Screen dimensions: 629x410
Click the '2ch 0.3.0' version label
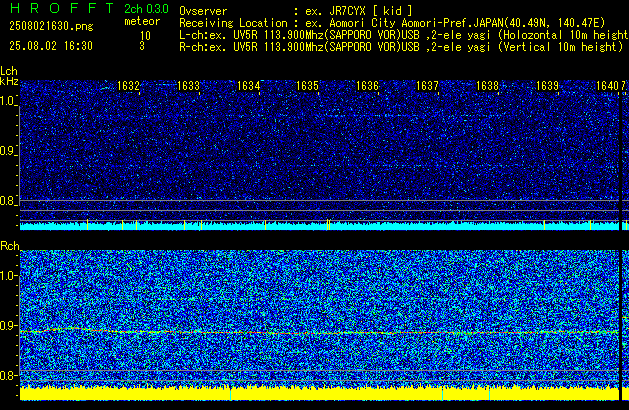click(x=146, y=9)
